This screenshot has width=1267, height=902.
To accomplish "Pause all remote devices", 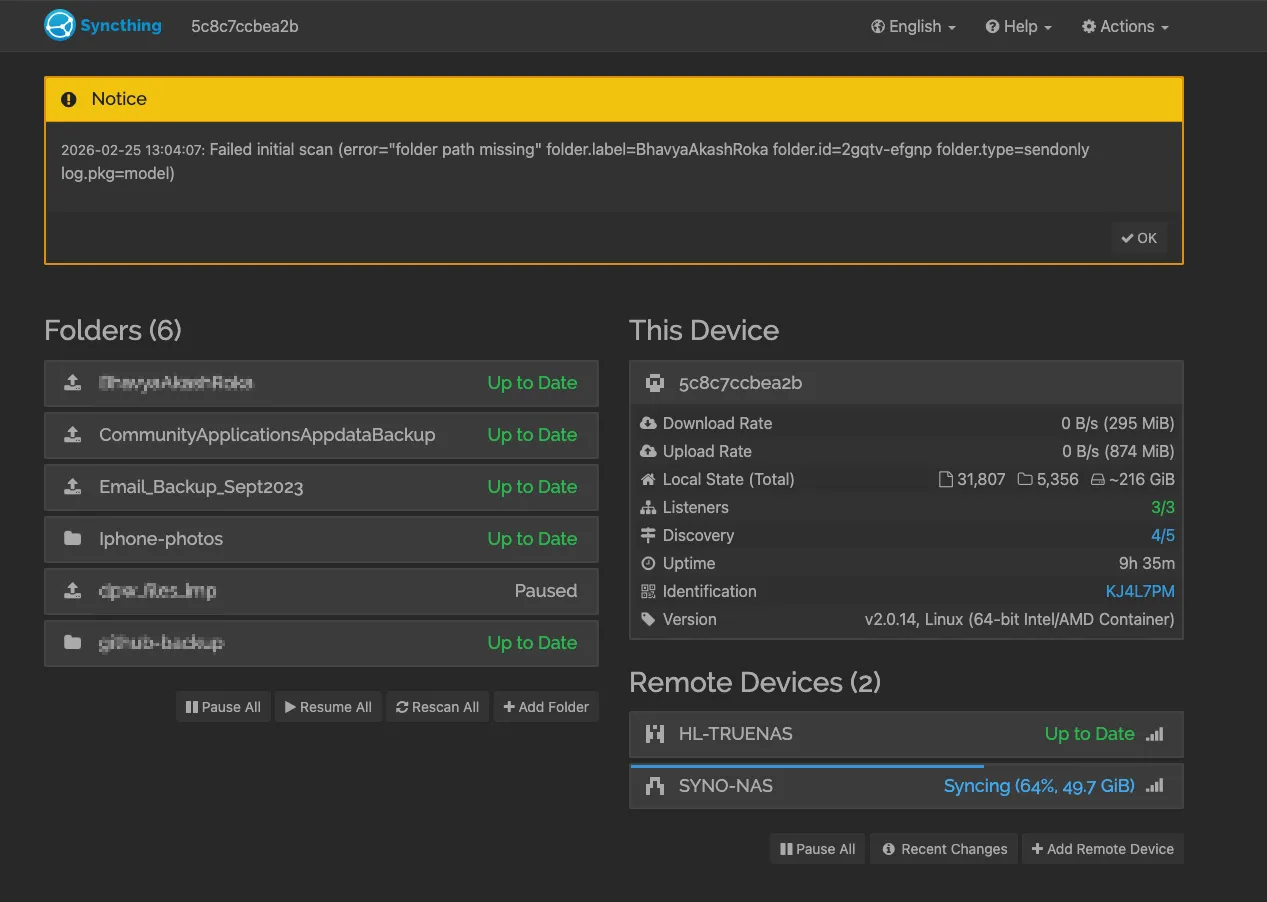I will tap(818, 849).
